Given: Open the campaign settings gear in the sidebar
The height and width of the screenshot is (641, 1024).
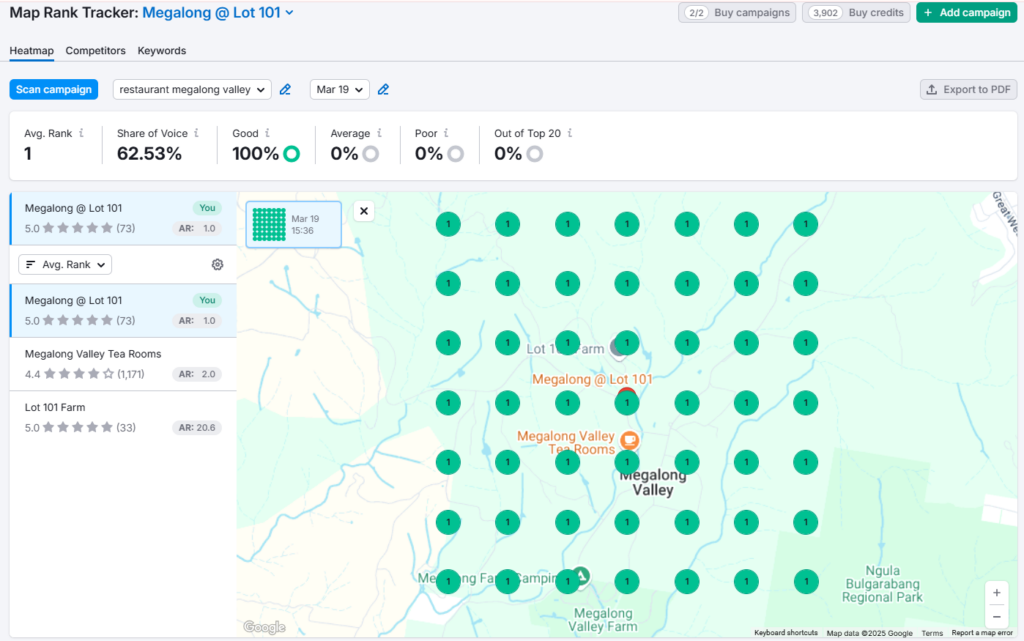Looking at the screenshot, I should coord(217,264).
